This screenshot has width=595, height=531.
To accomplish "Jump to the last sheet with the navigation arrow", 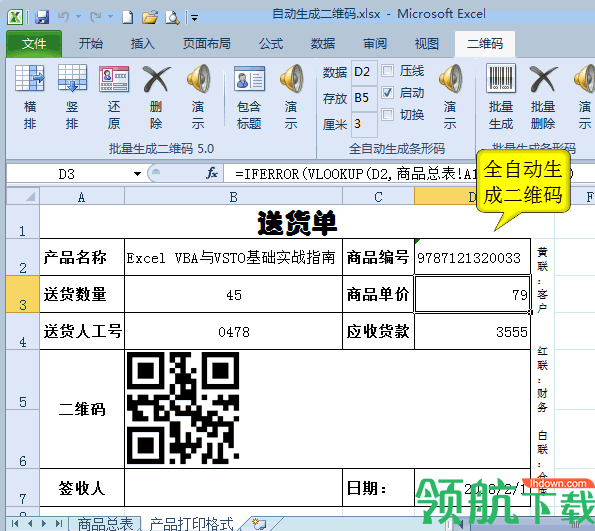I will click(x=58, y=524).
